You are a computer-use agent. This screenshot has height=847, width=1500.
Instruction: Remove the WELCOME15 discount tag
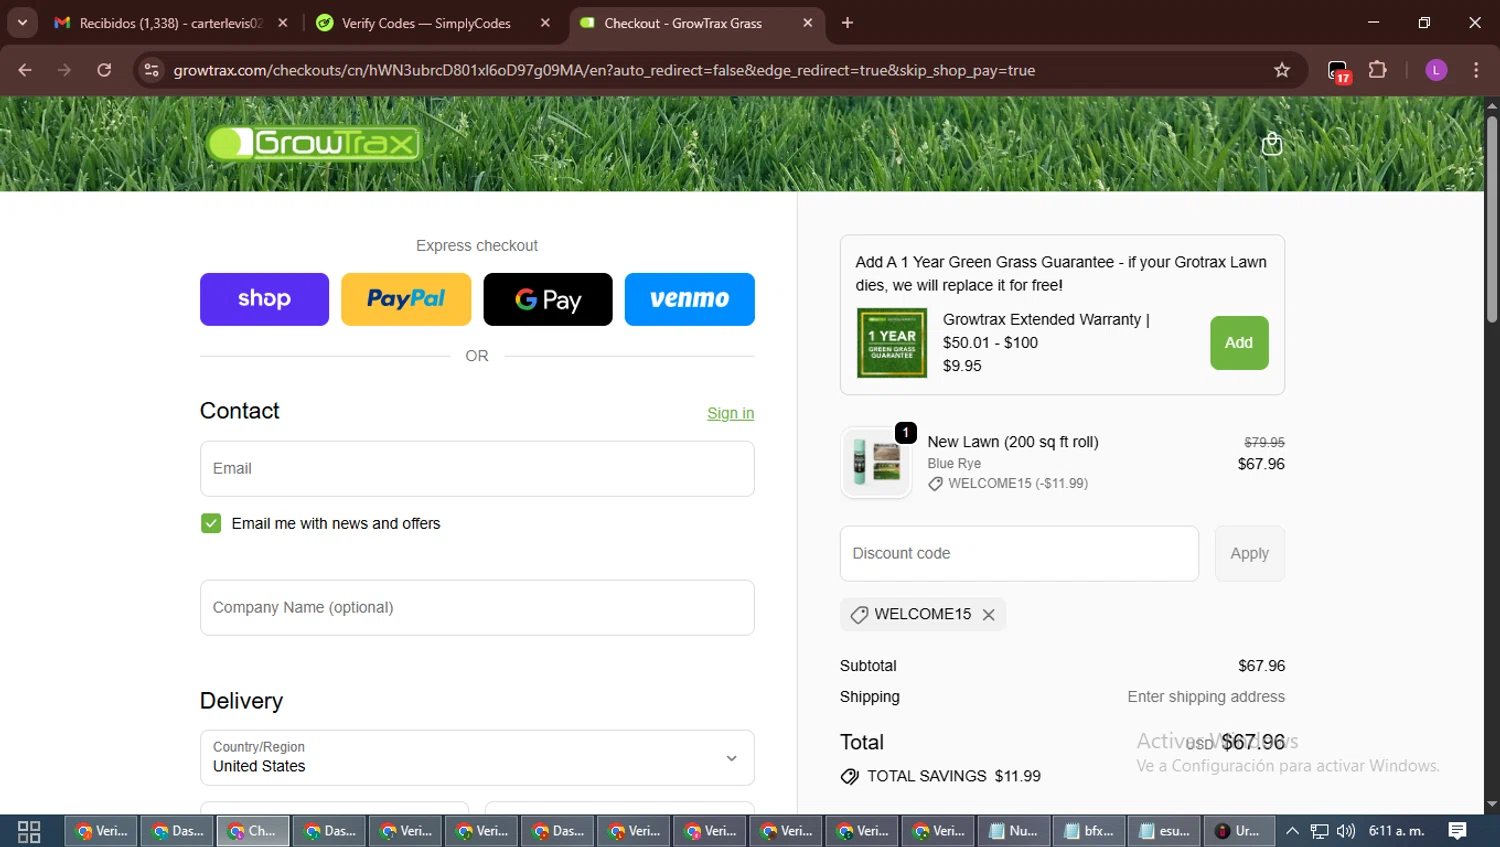(988, 615)
